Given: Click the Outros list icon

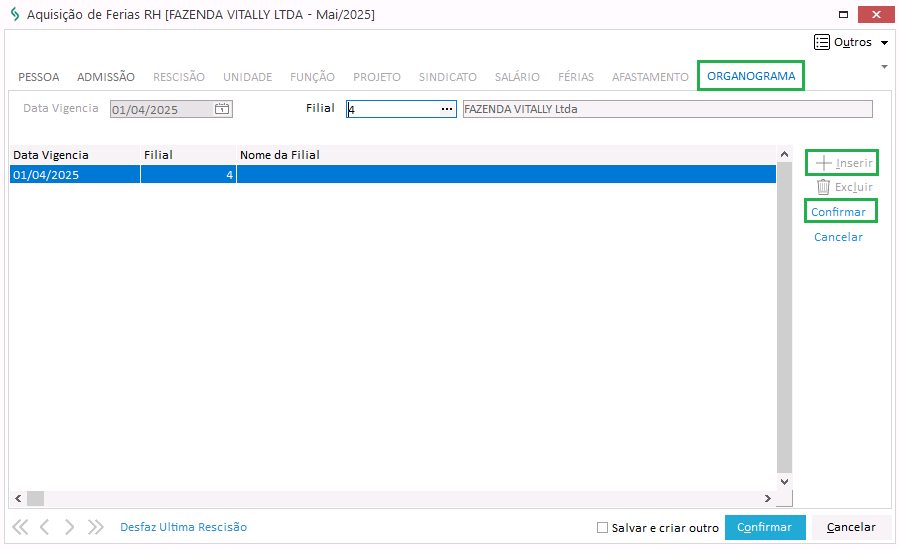Looking at the screenshot, I should [x=822, y=42].
